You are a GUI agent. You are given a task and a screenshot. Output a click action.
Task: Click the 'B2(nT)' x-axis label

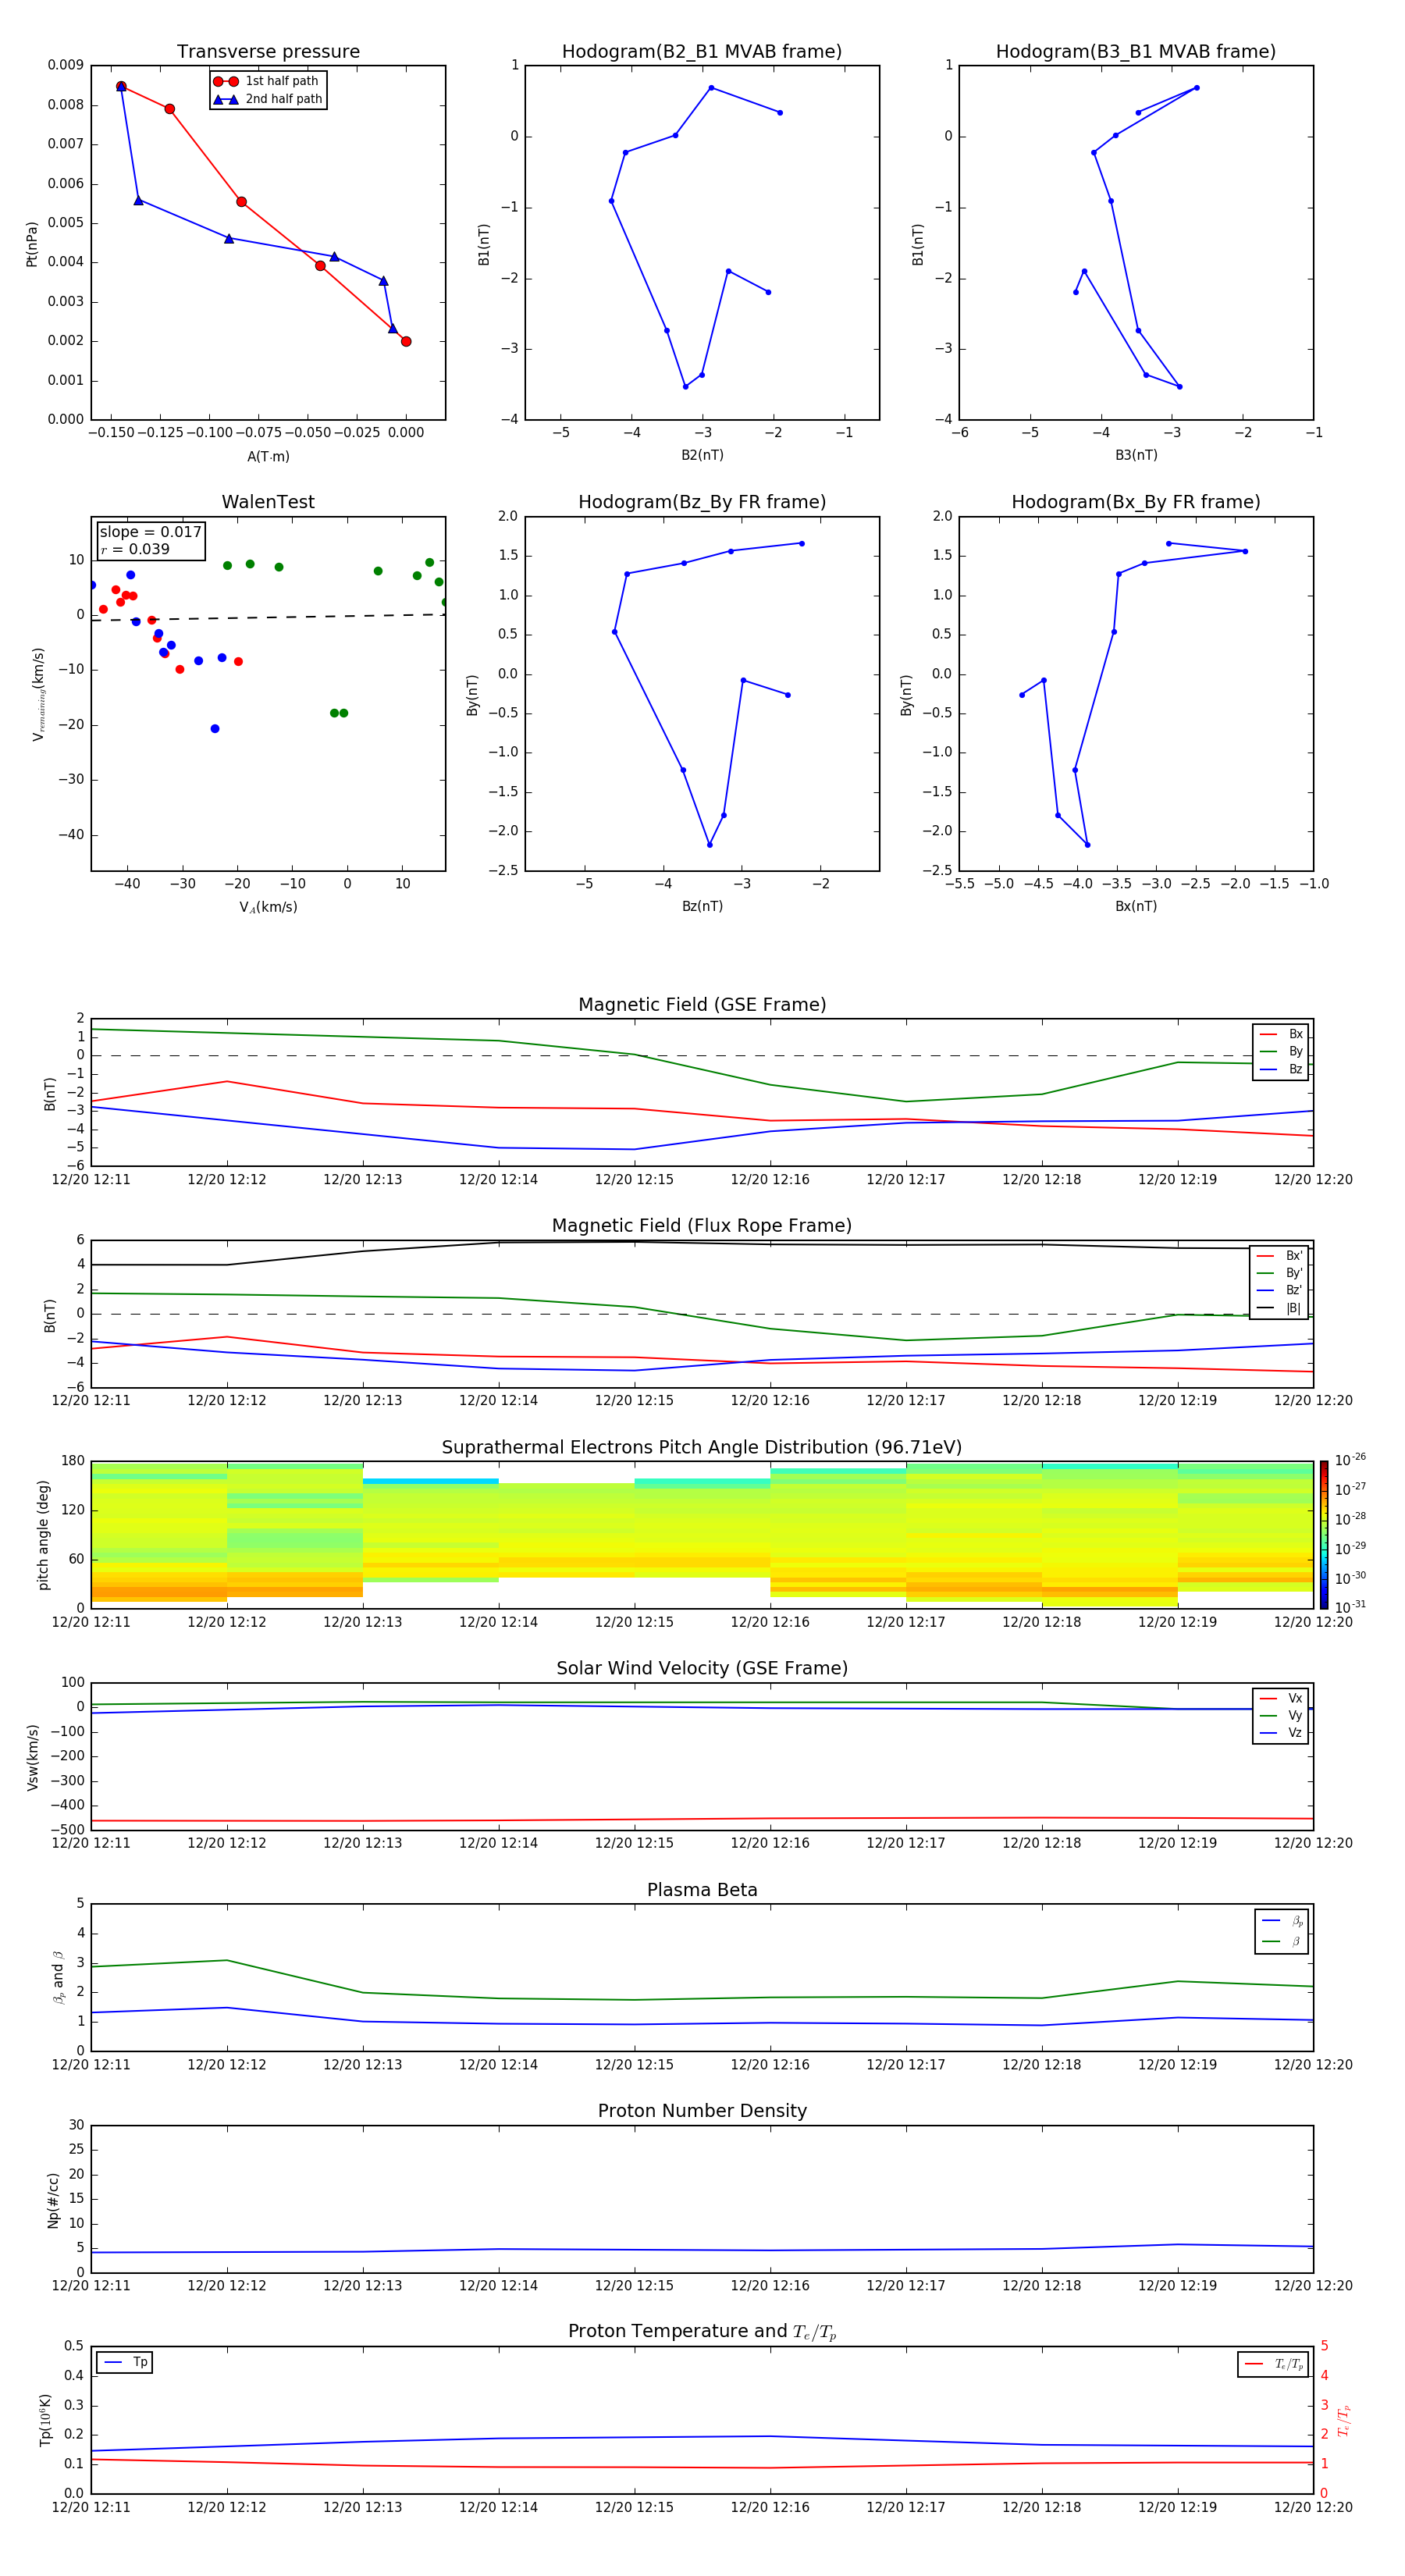[702, 455]
